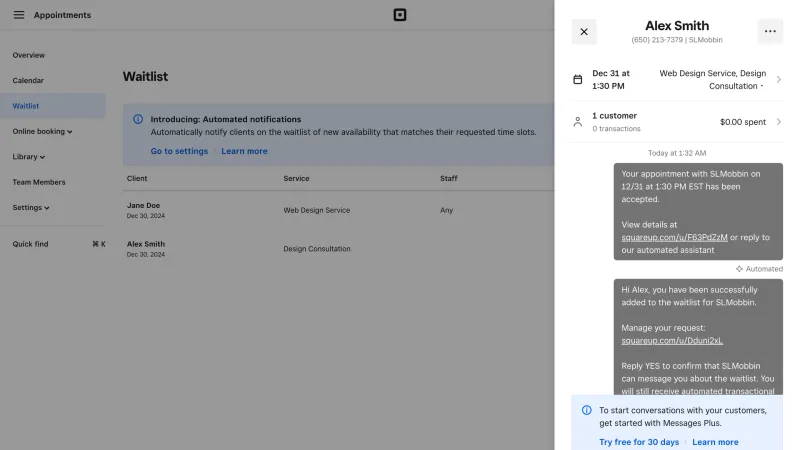
Task: Click the Square logo in header
Action: [400, 15]
